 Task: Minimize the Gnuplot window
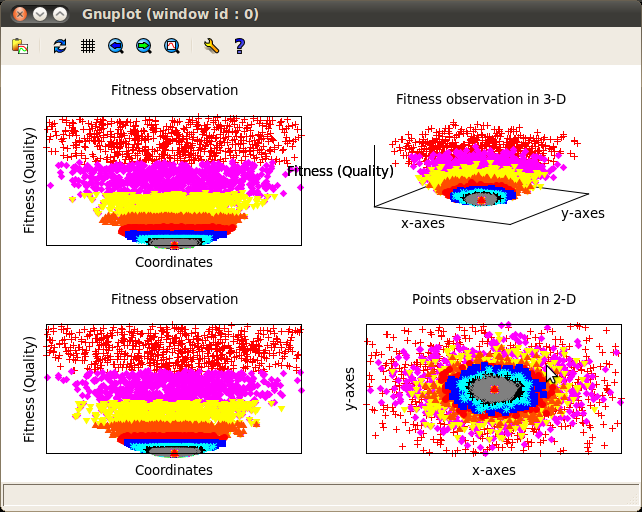(40, 14)
